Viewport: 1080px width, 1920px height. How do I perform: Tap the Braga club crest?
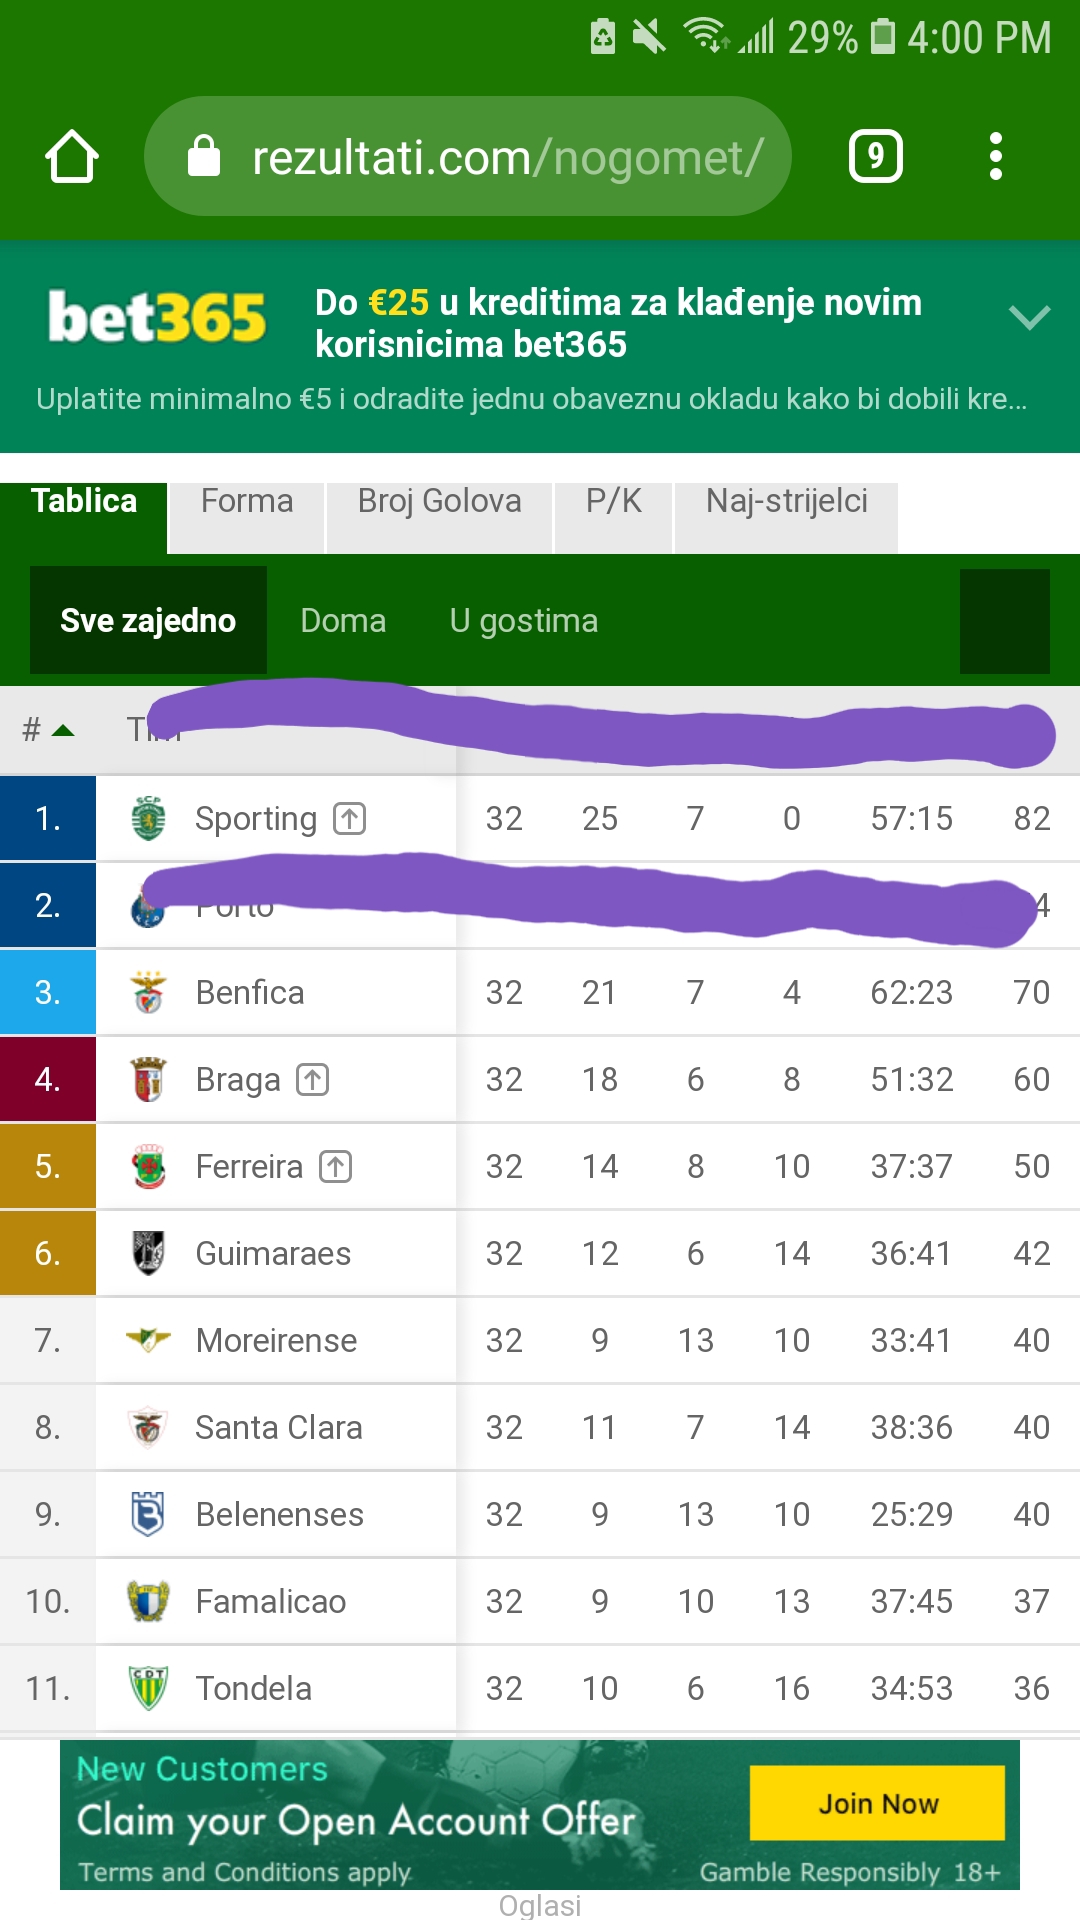pyautogui.click(x=148, y=1079)
